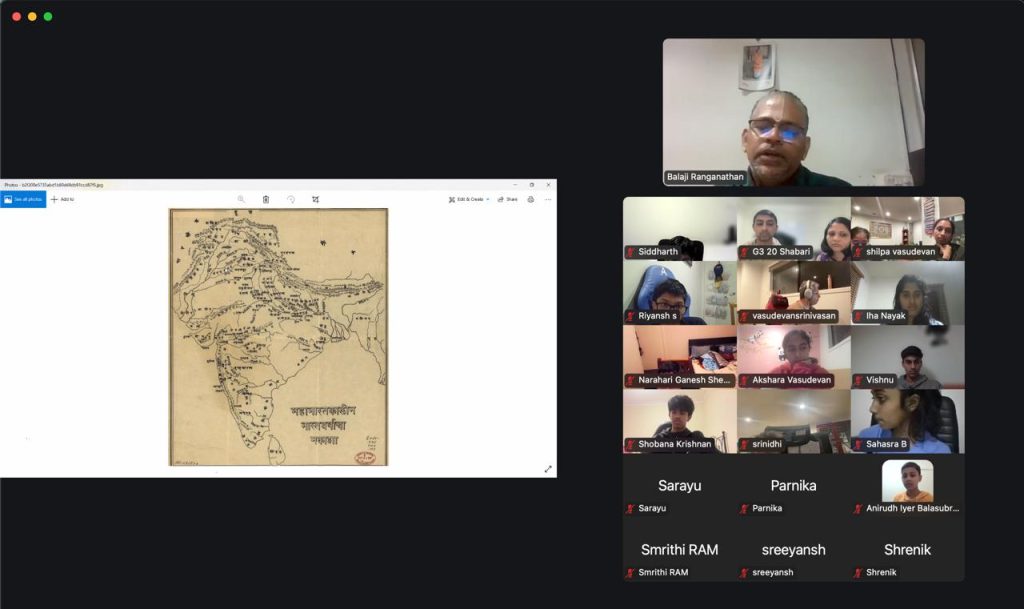
Task: Click the muted mic icon beside Shrenik
Action: pos(858,573)
